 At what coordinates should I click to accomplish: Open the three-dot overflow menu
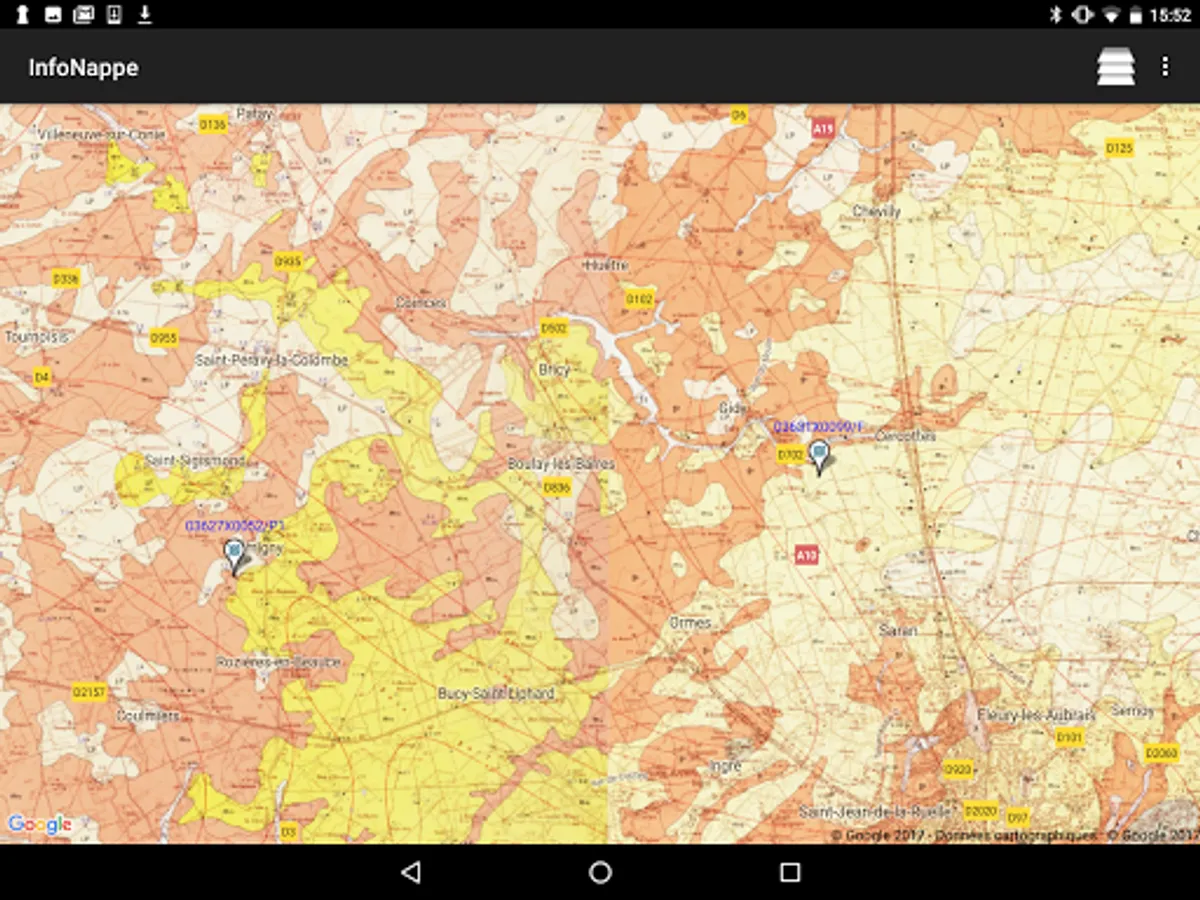1165,67
